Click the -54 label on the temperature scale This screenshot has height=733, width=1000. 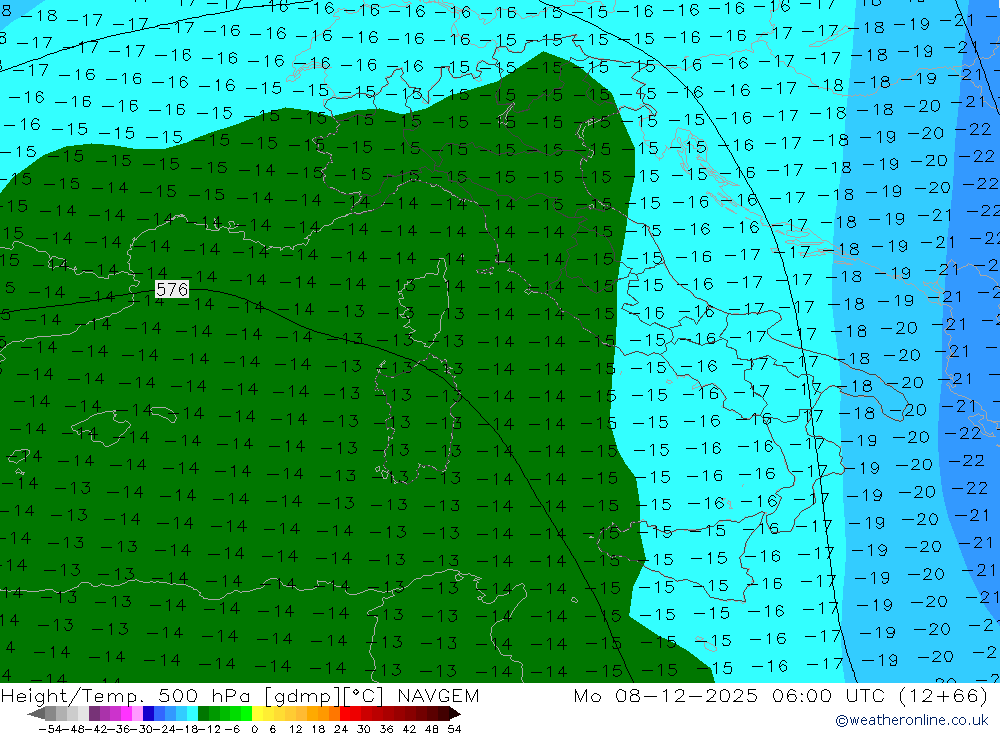pyautogui.click(x=50, y=729)
